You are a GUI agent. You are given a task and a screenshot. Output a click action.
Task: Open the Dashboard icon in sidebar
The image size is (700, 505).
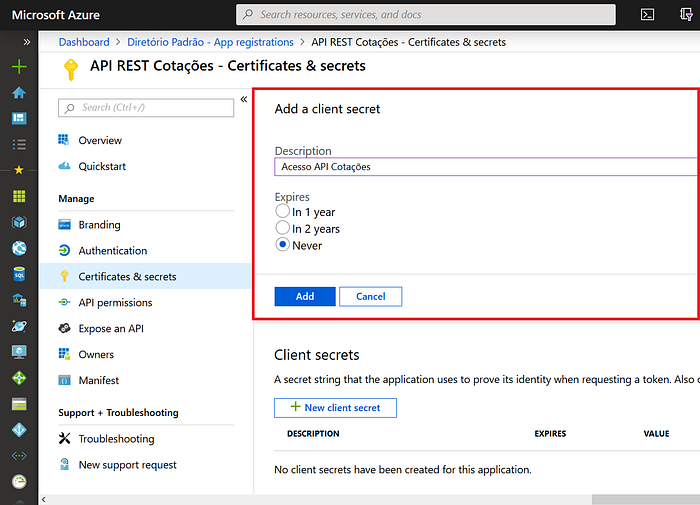pos(19,118)
